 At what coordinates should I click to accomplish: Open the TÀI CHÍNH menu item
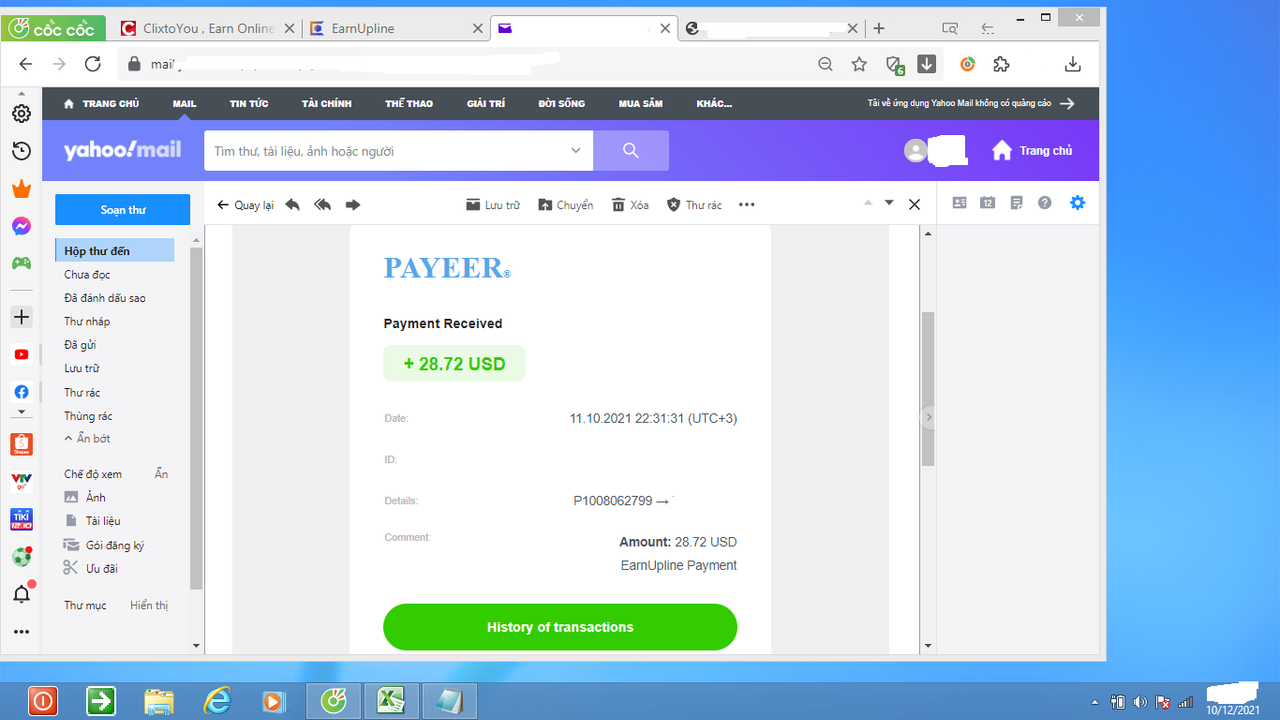click(327, 104)
